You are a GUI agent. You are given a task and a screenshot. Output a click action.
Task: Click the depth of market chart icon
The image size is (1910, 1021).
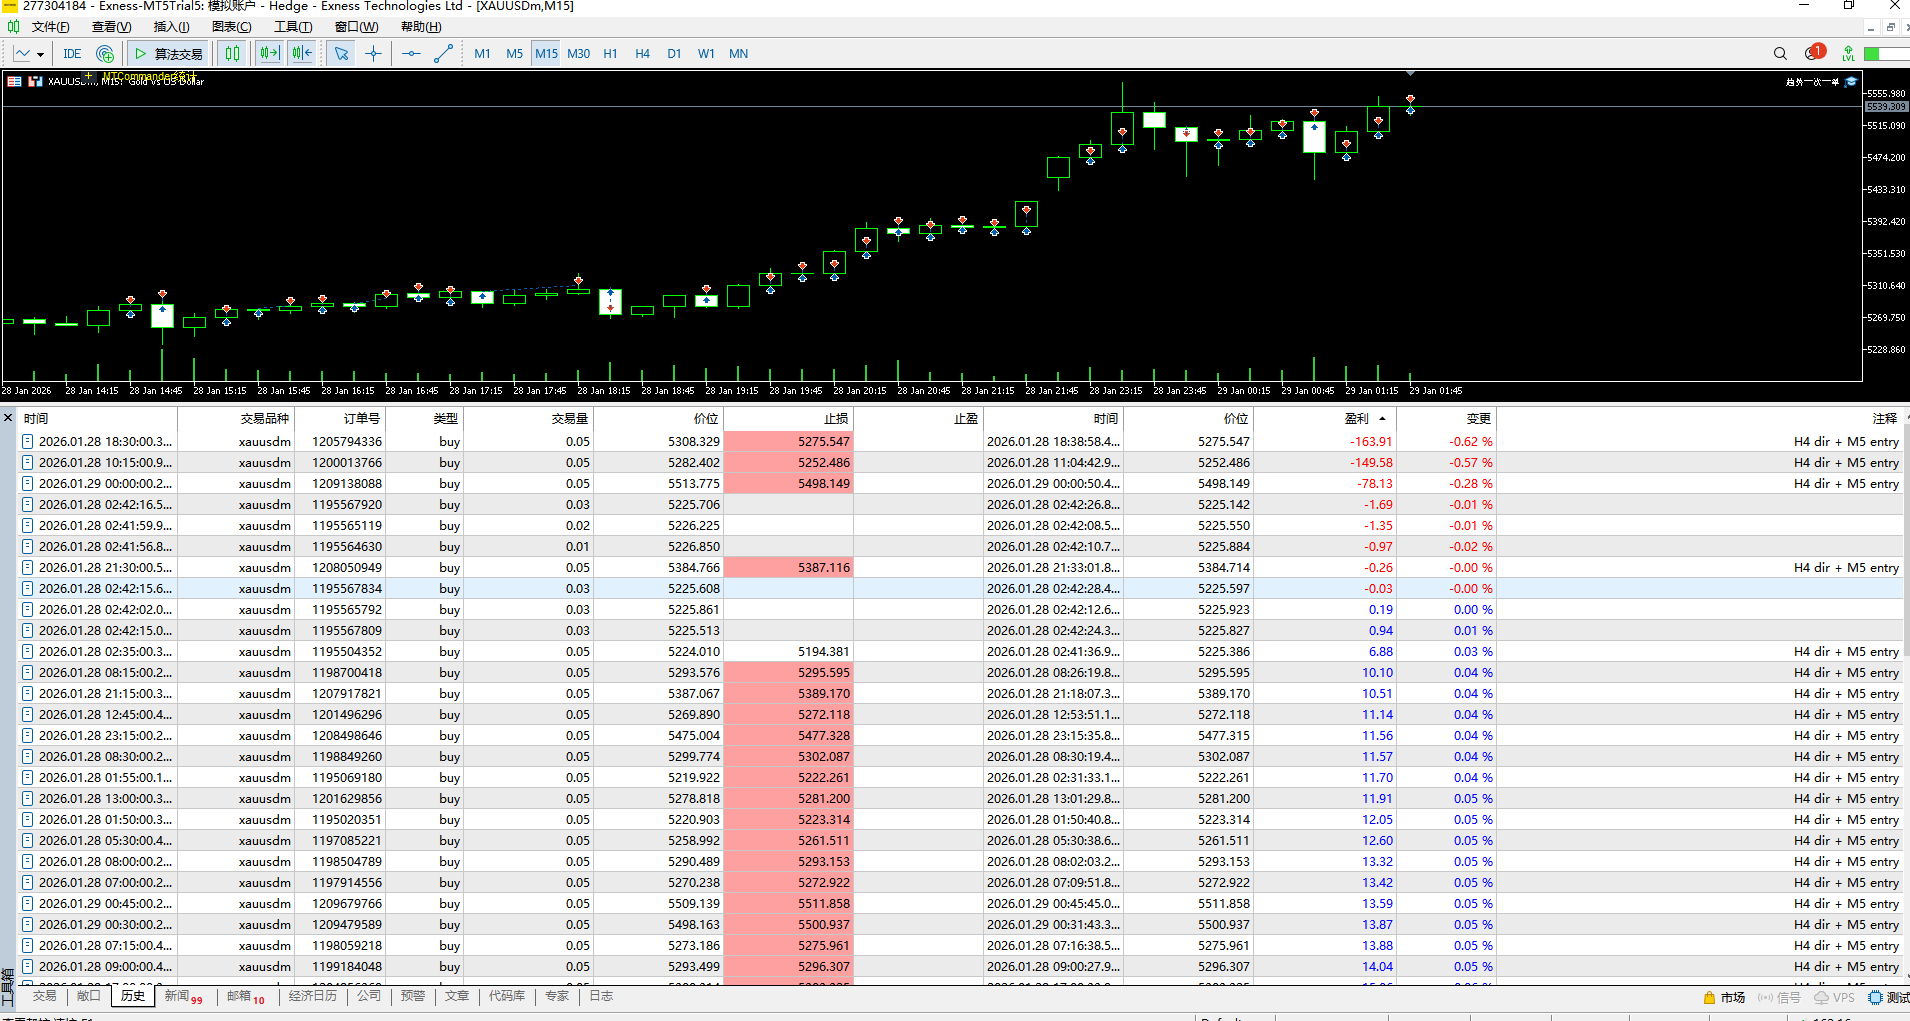35,81
